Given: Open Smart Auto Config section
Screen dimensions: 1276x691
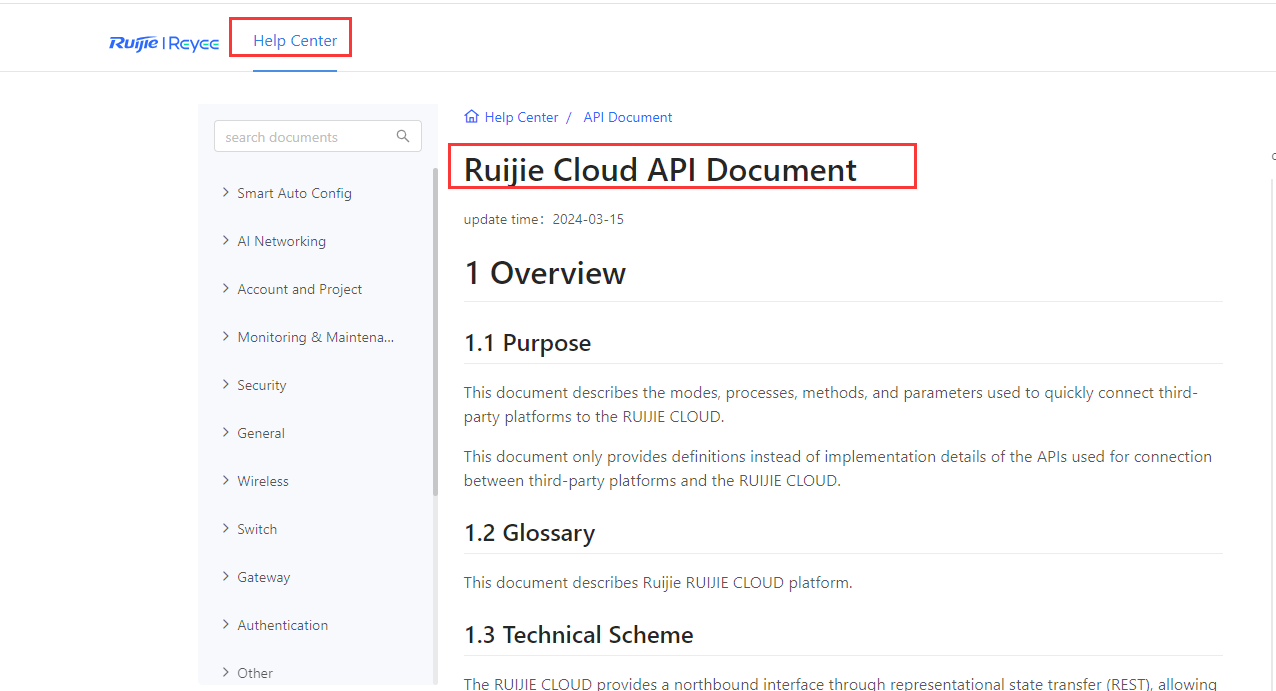Looking at the screenshot, I should (294, 193).
